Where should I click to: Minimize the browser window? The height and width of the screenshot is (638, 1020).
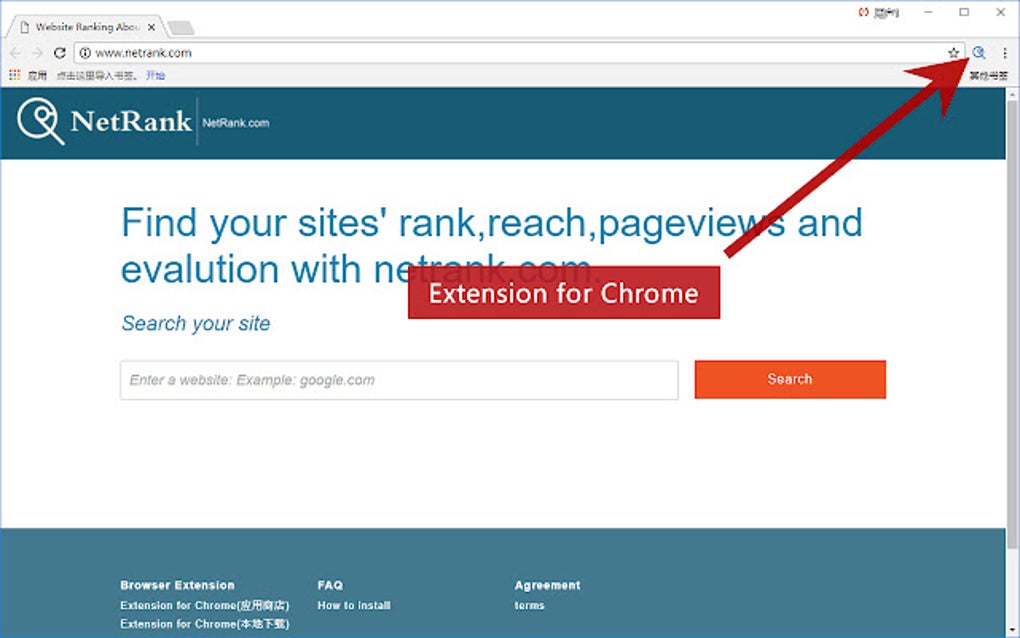coord(928,12)
